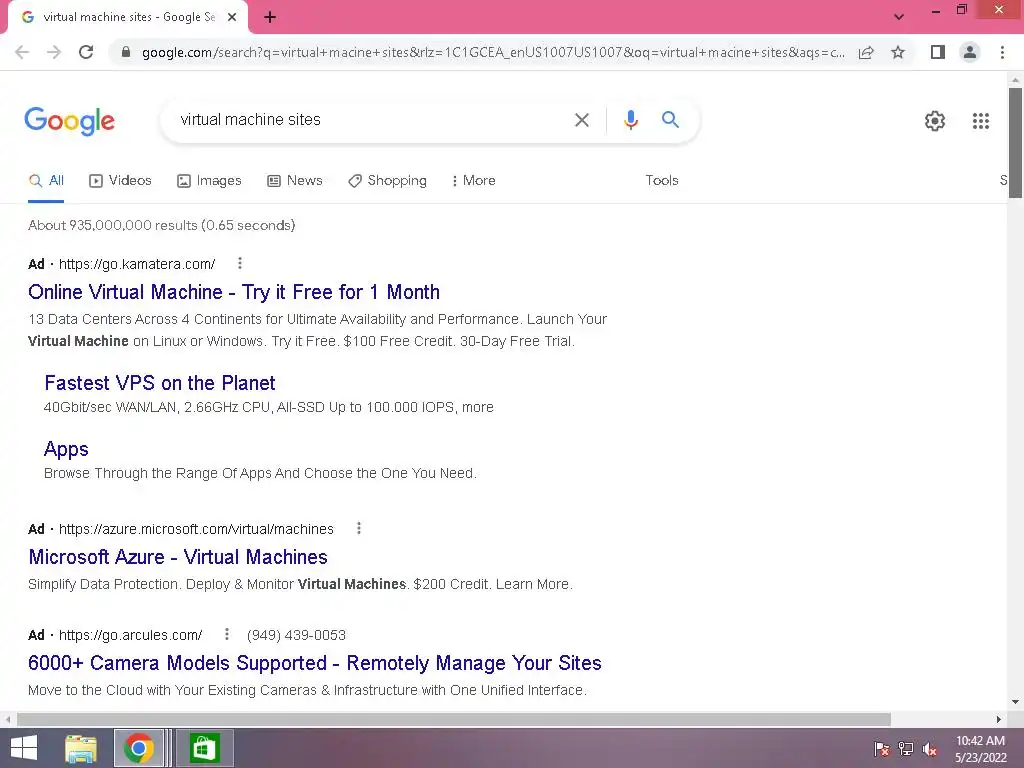Screen dimensions: 1024x768
Task: Click the network tray icon
Action: 906,749
